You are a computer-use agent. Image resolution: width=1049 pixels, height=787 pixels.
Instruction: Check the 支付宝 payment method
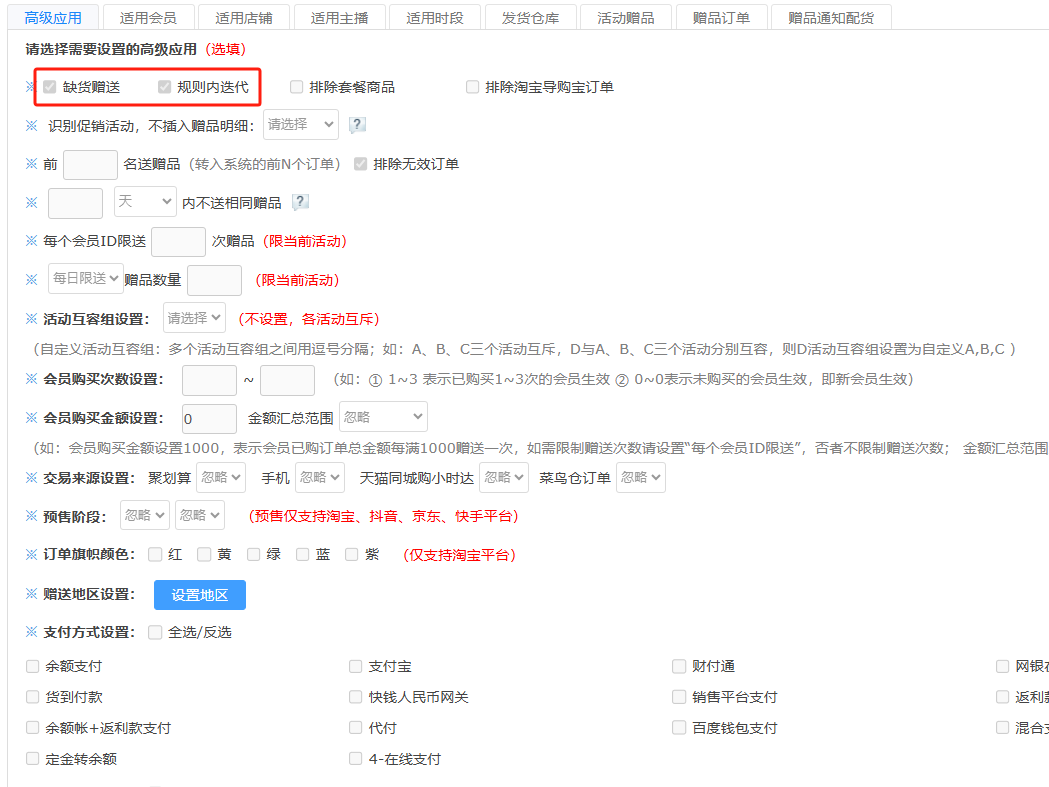[356, 666]
